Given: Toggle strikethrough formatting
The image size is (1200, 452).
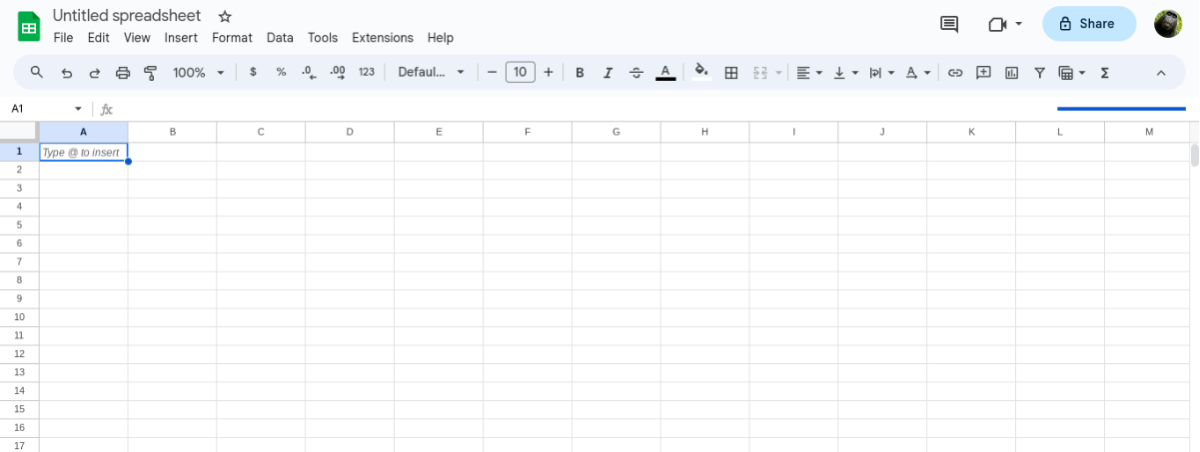Looking at the screenshot, I should (x=636, y=72).
